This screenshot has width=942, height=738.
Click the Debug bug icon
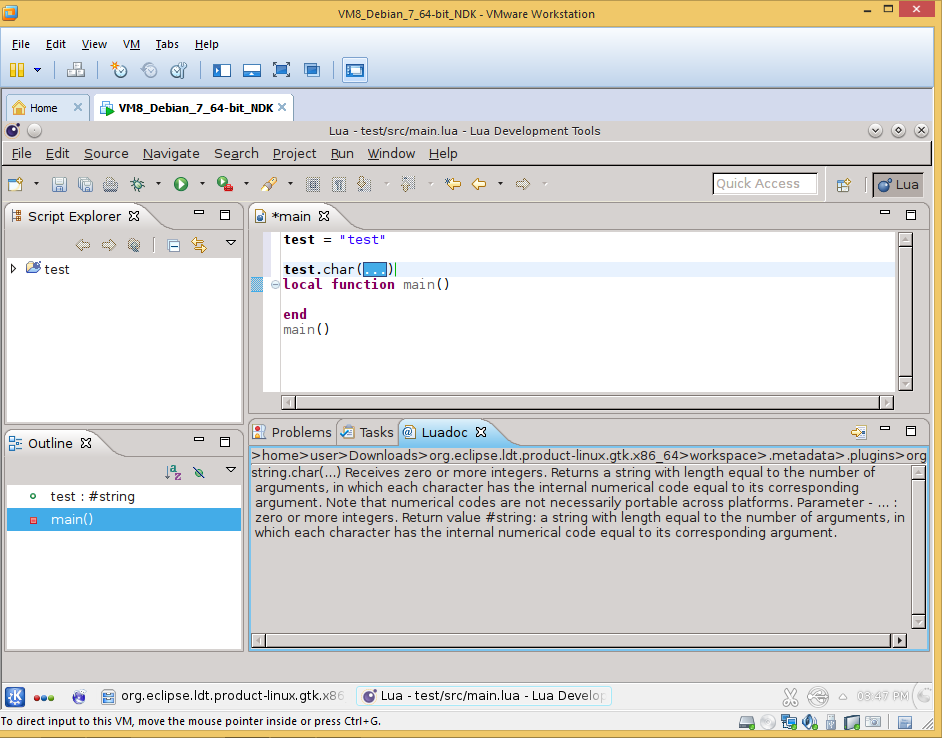[138, 184]
